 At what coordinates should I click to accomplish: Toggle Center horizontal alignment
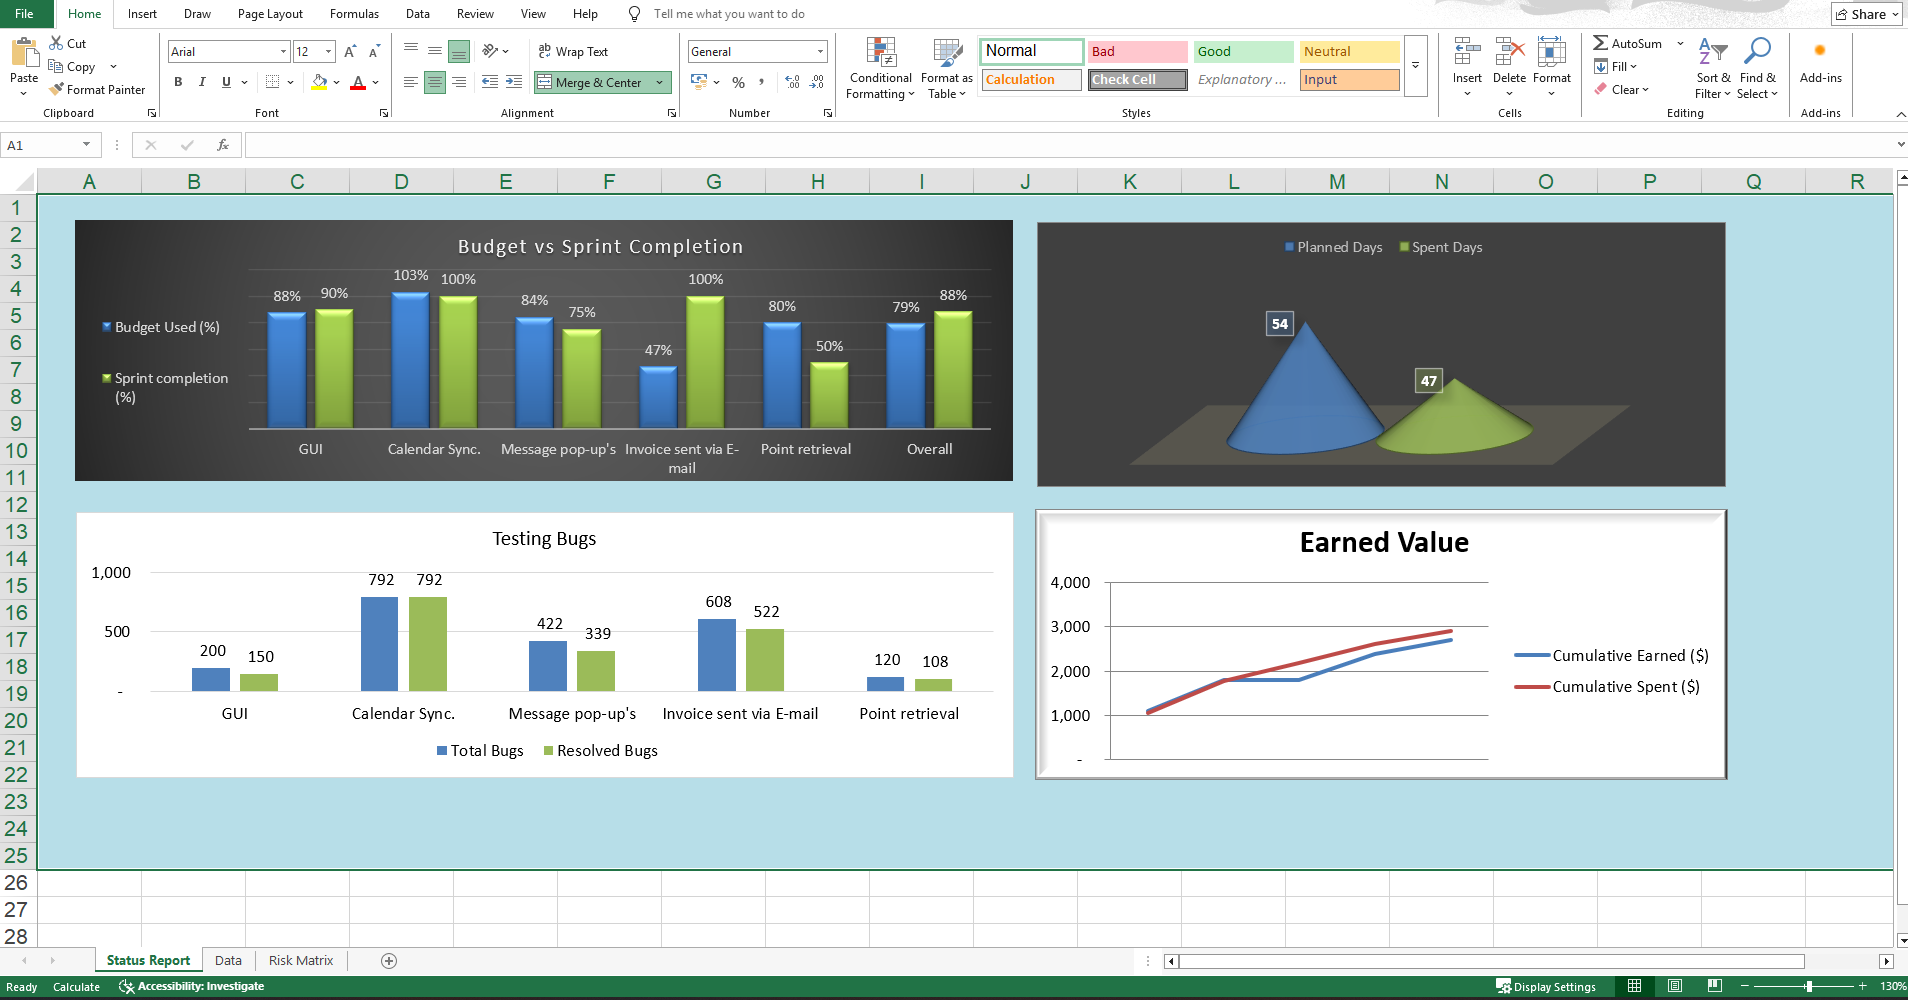[435, 82]
